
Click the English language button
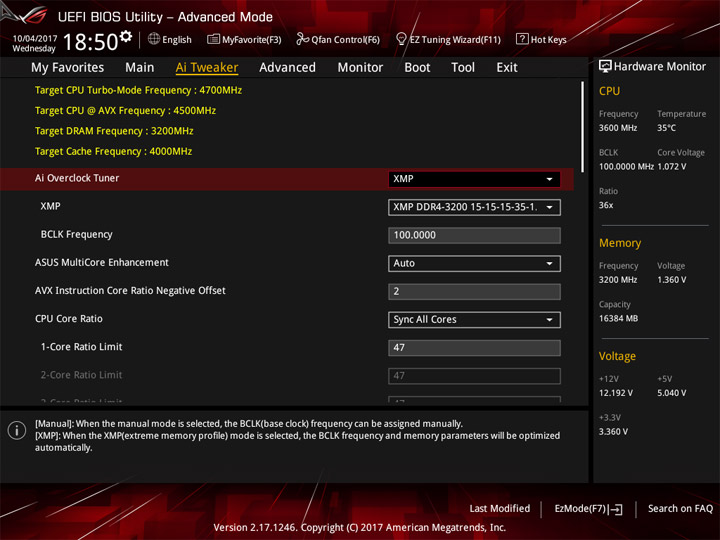[169, 39]
